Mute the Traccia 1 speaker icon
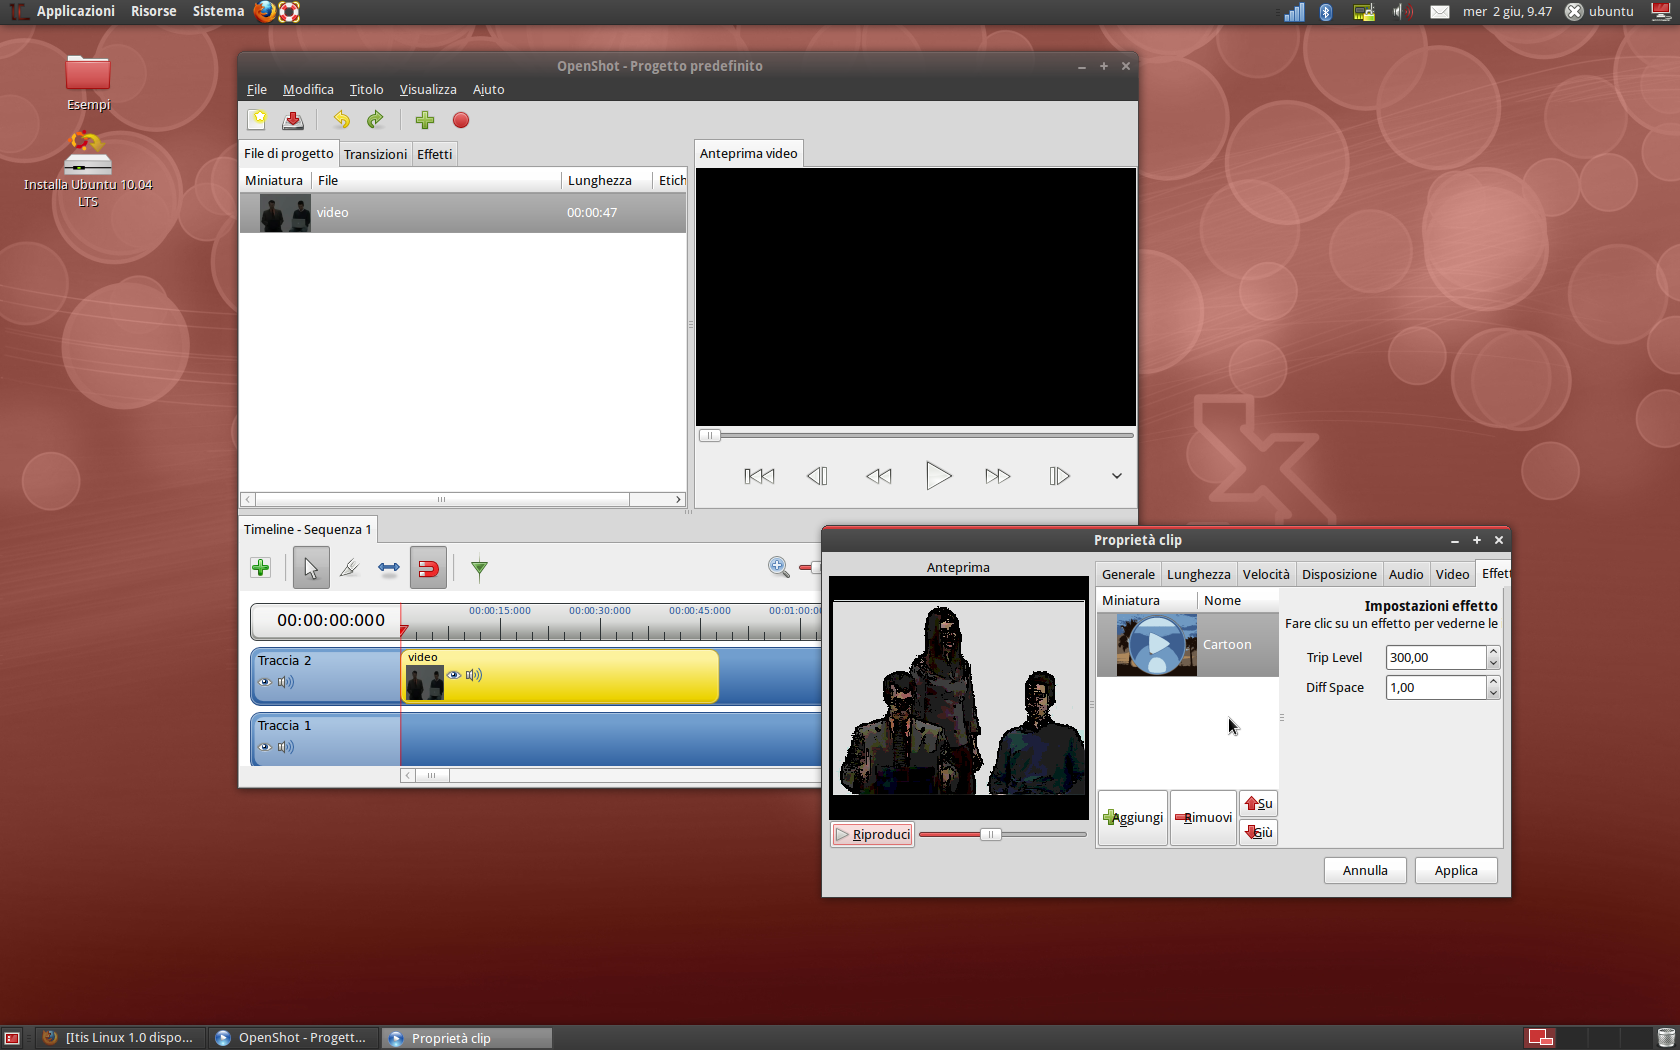Screen dimensions: 1680x1050 point(286,747)
